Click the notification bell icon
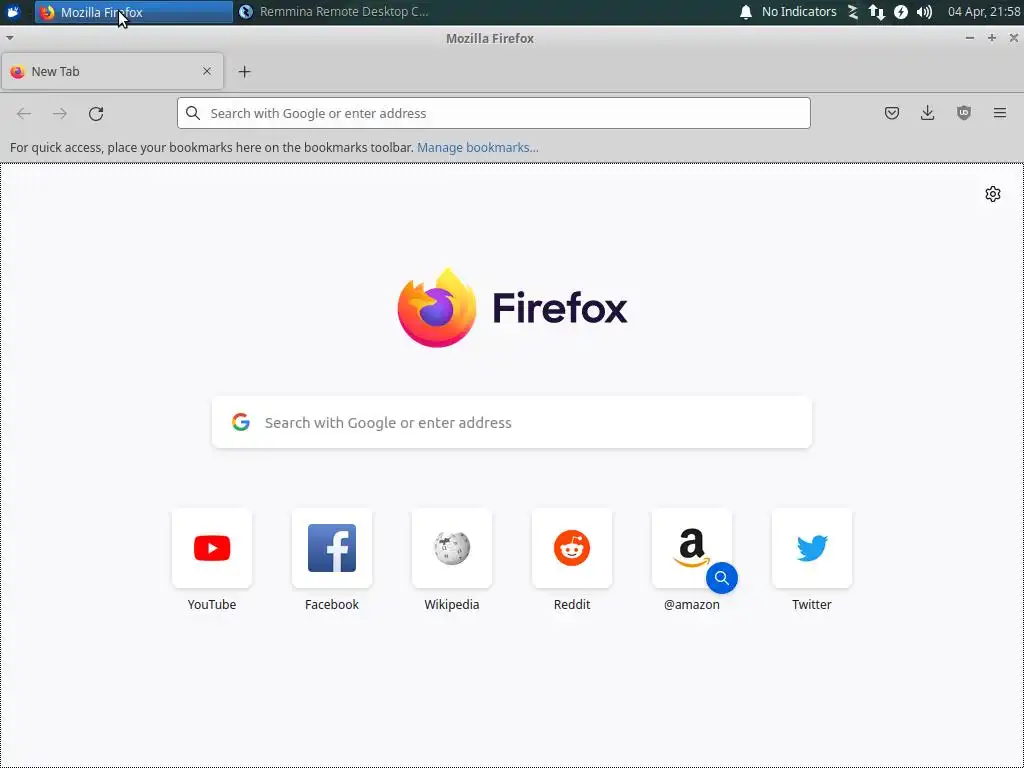1024x768 pixels. (x=746, y=12)
